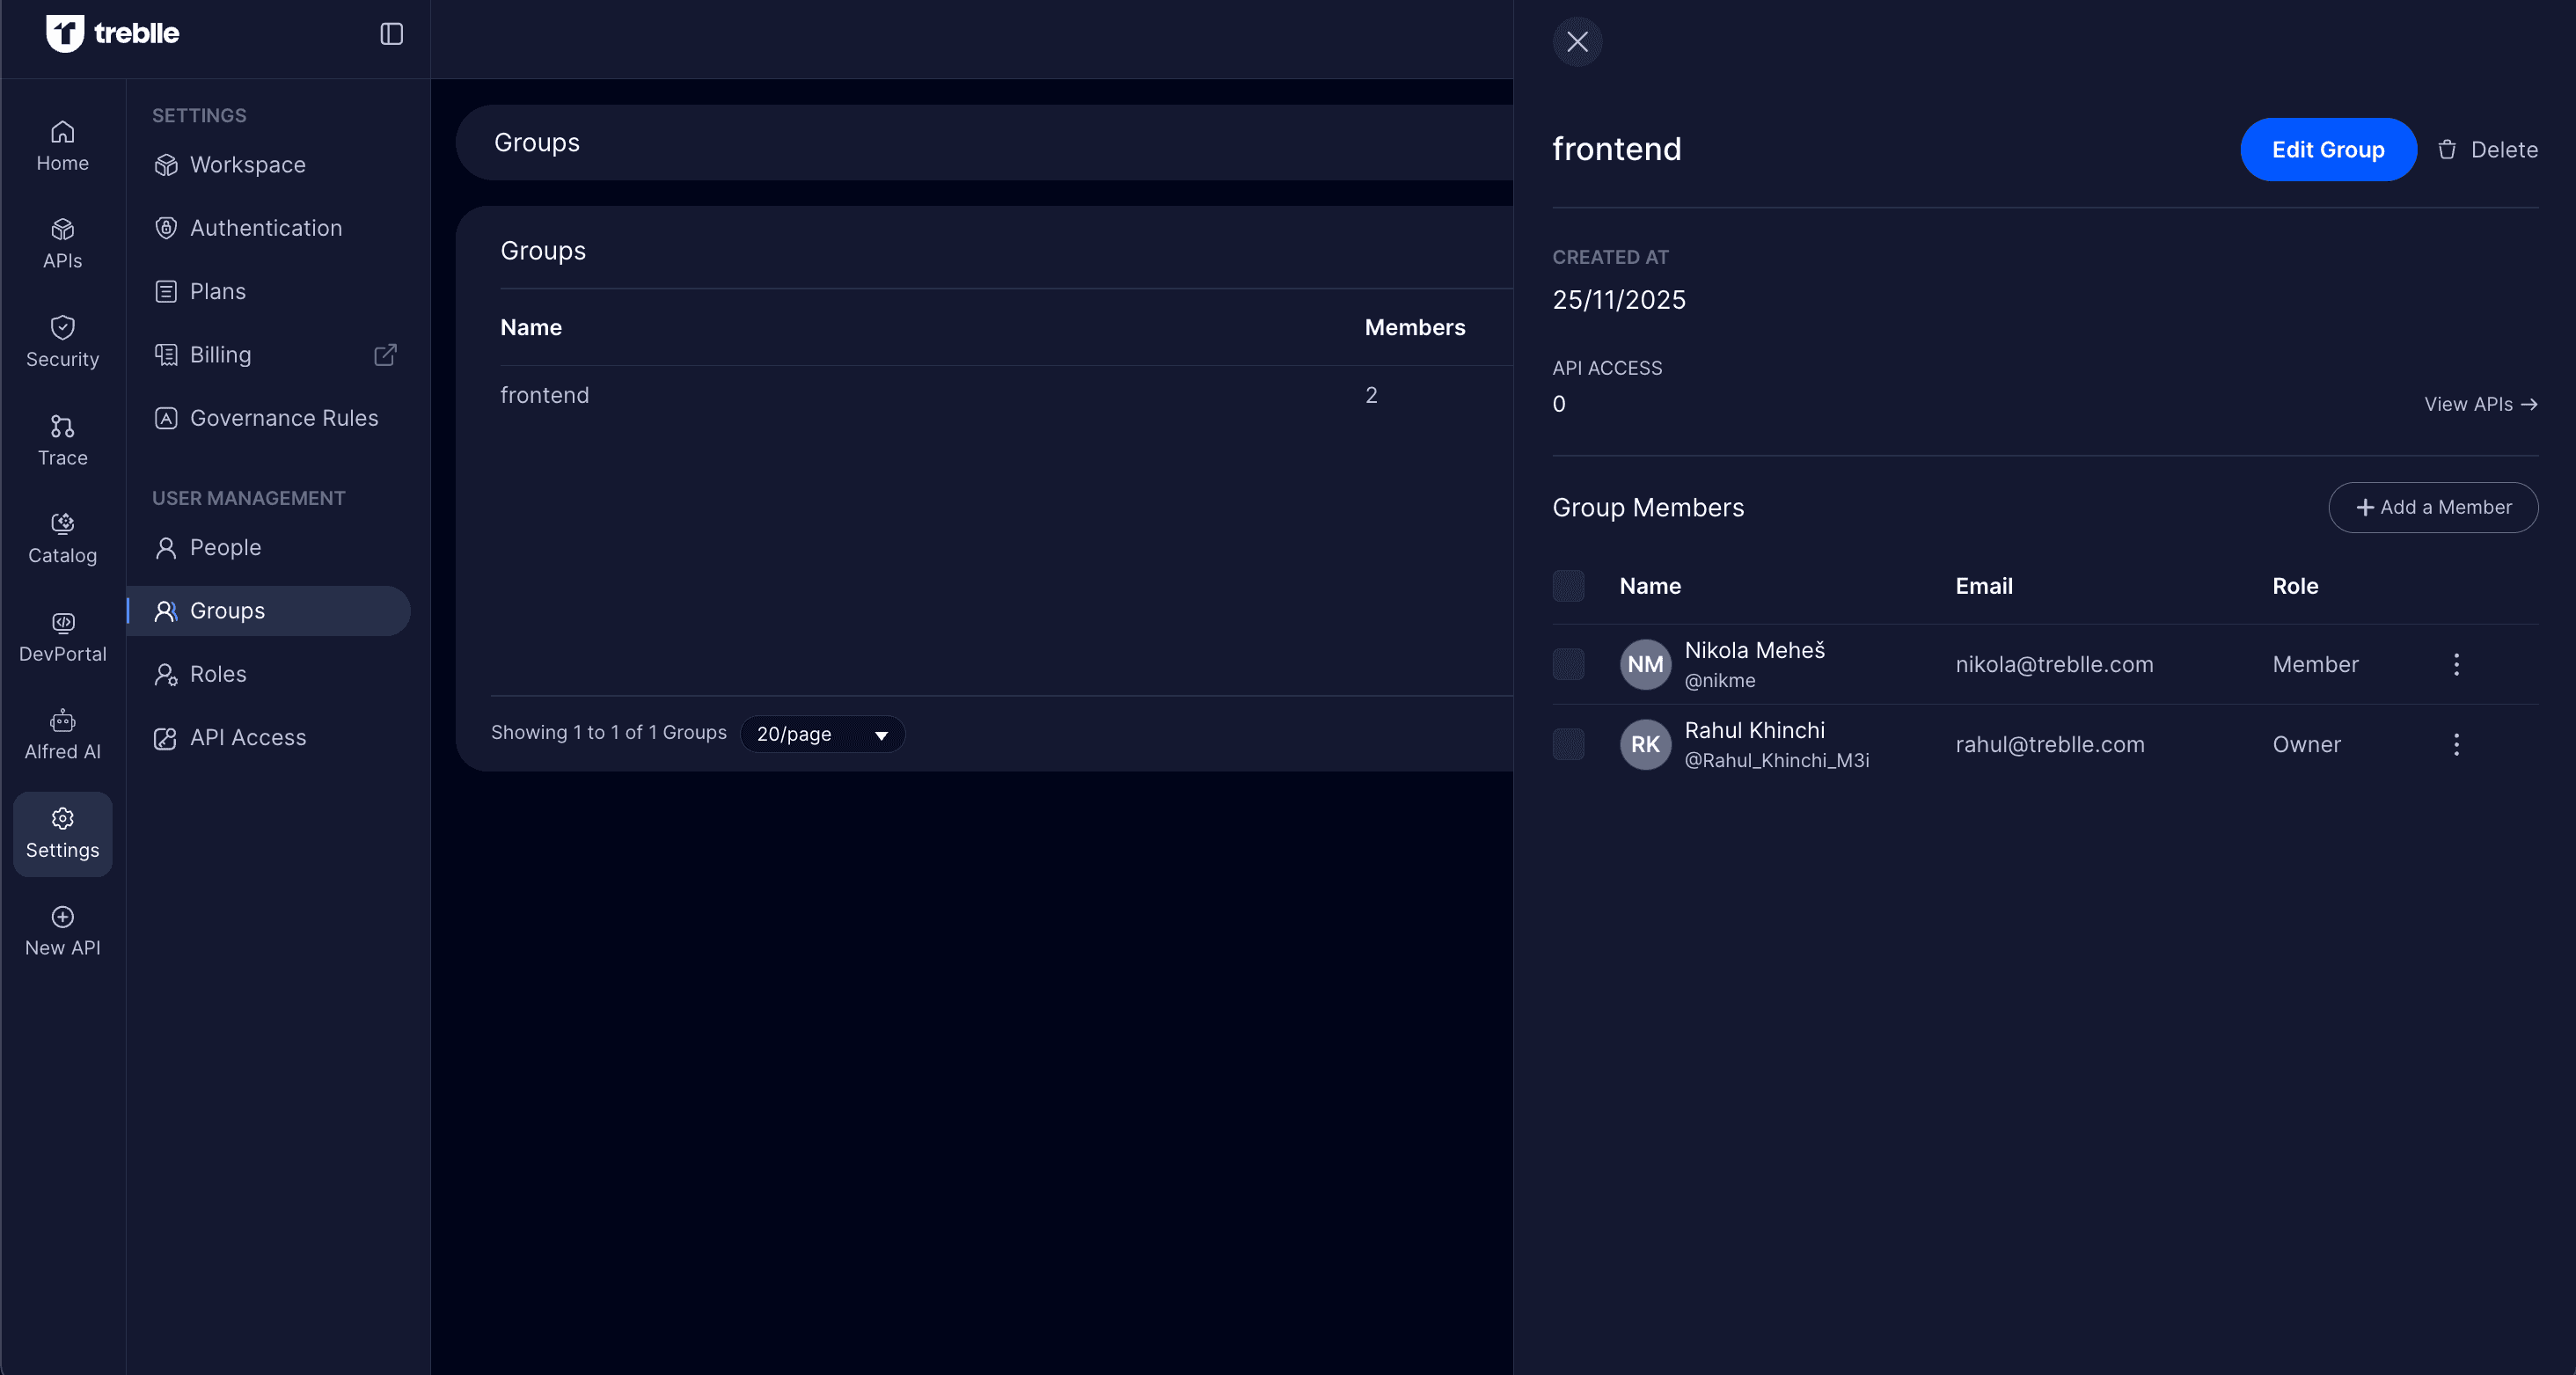The image size is (2576, 1375).
Task: Open options menu for Rahul Khinchi
Action: [2456, 744]
